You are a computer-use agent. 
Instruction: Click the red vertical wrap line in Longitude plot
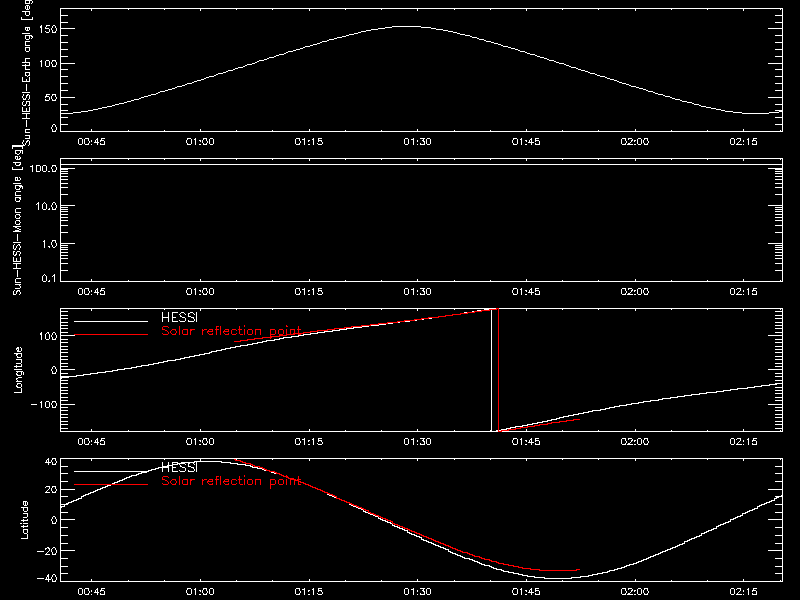coord(498,370)
